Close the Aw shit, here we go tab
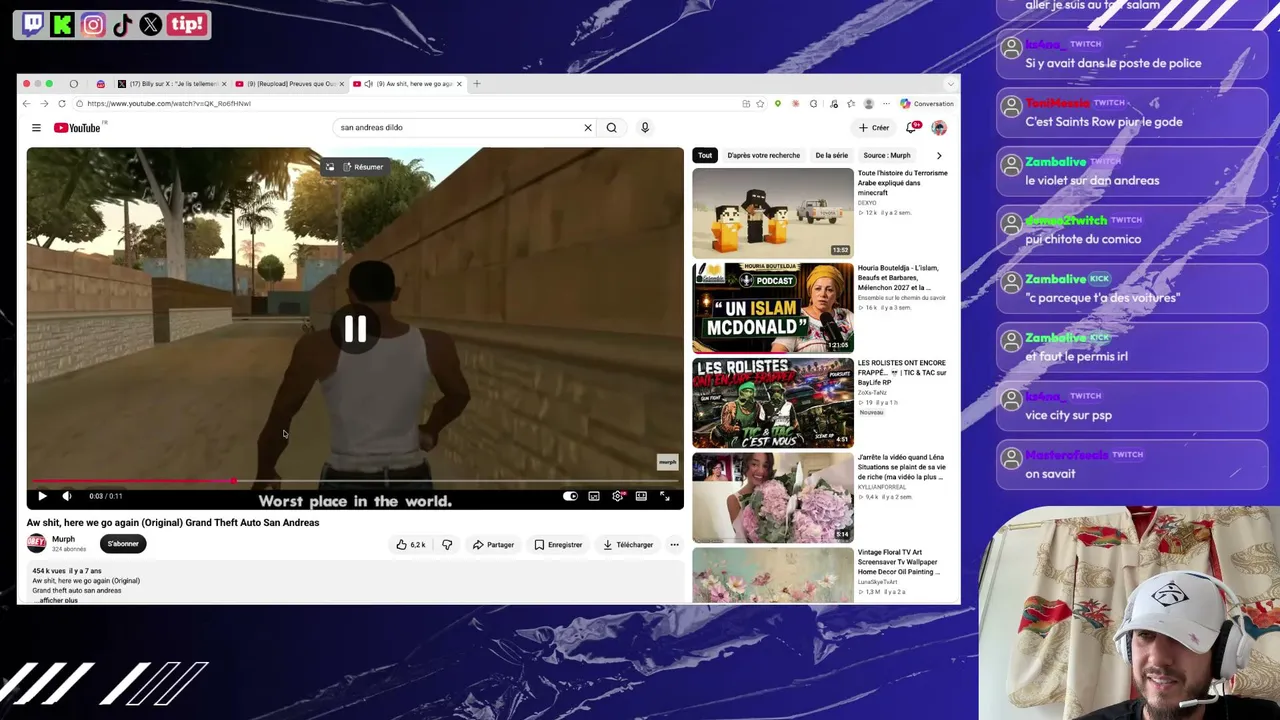This screenshot has width=1280, height=720. click(459, 84)
